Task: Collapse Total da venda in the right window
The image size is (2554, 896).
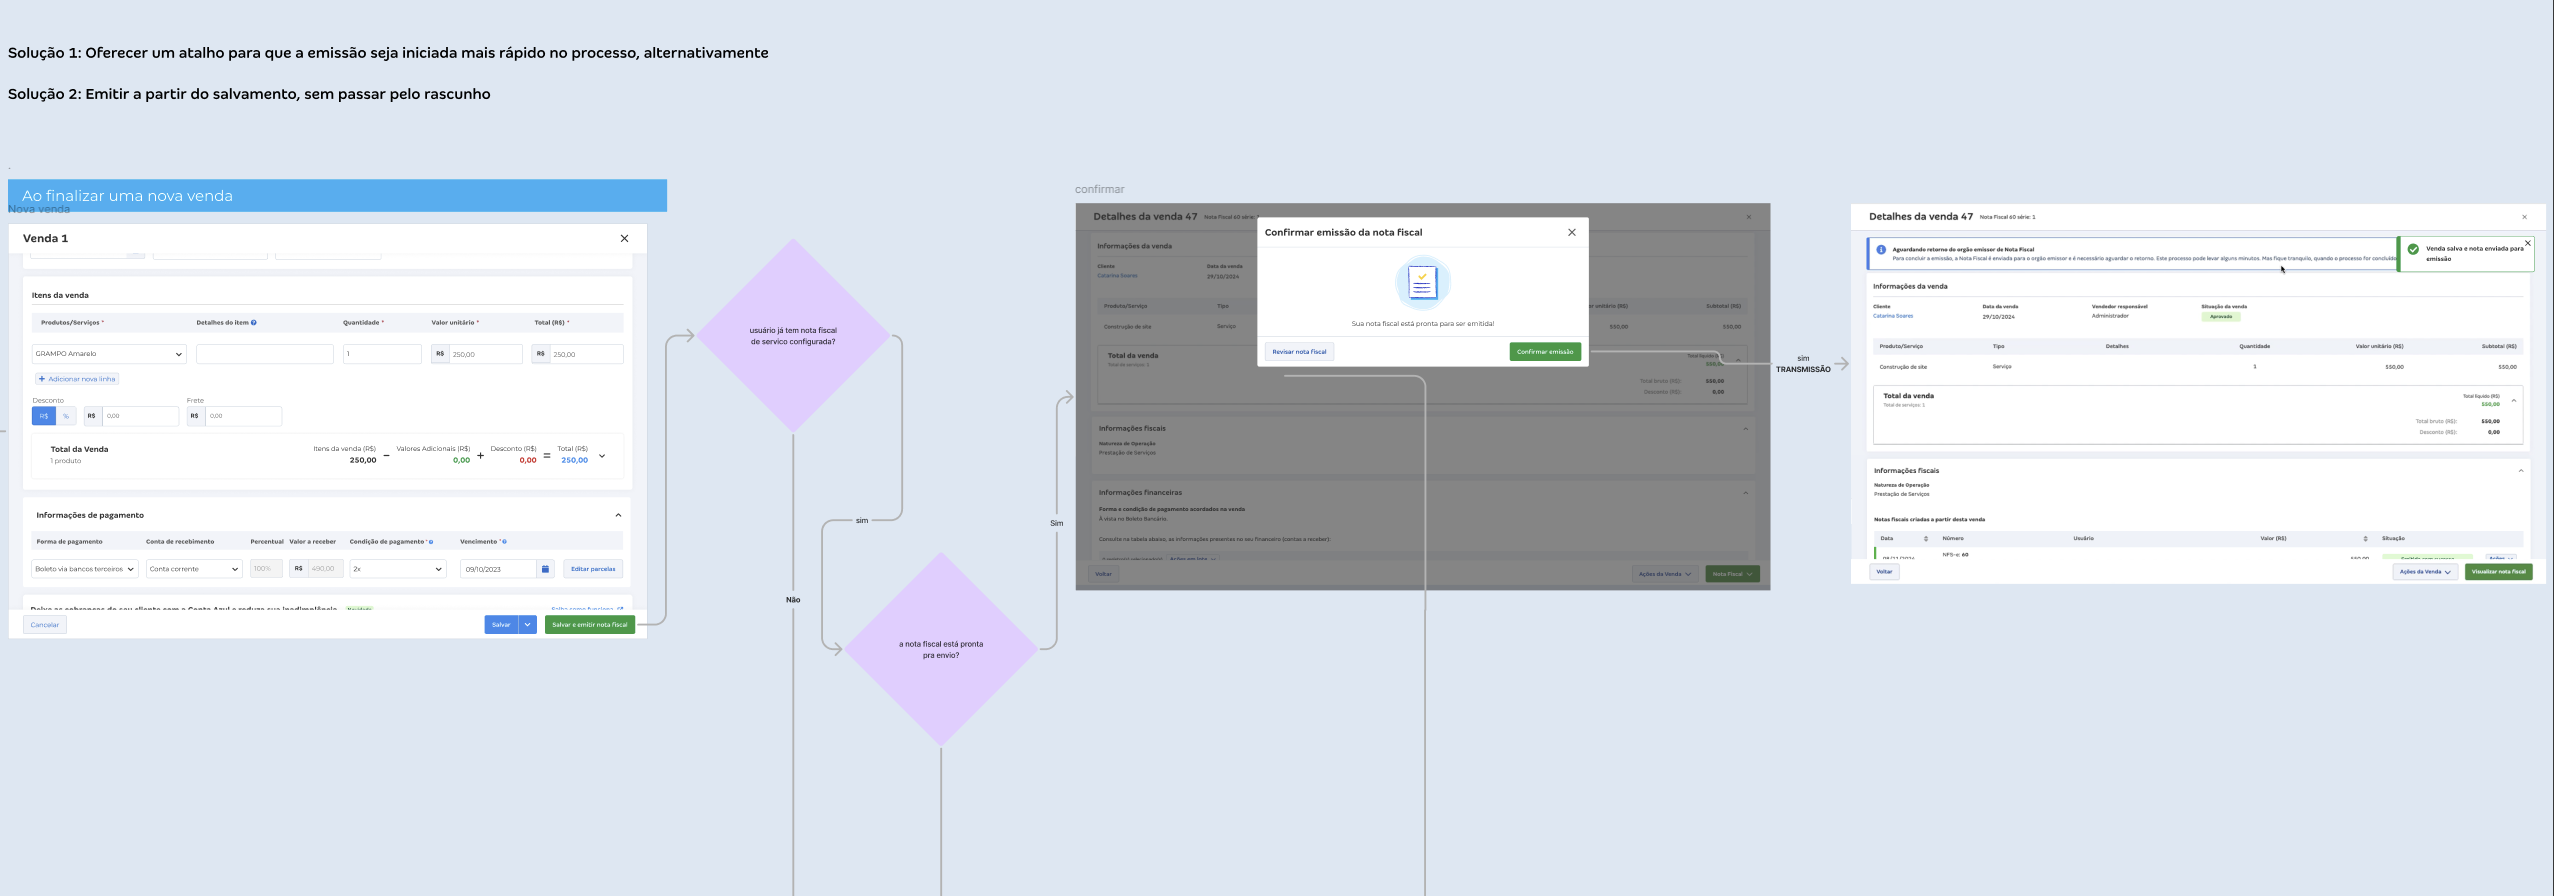Action: [x=2514, y=401]
